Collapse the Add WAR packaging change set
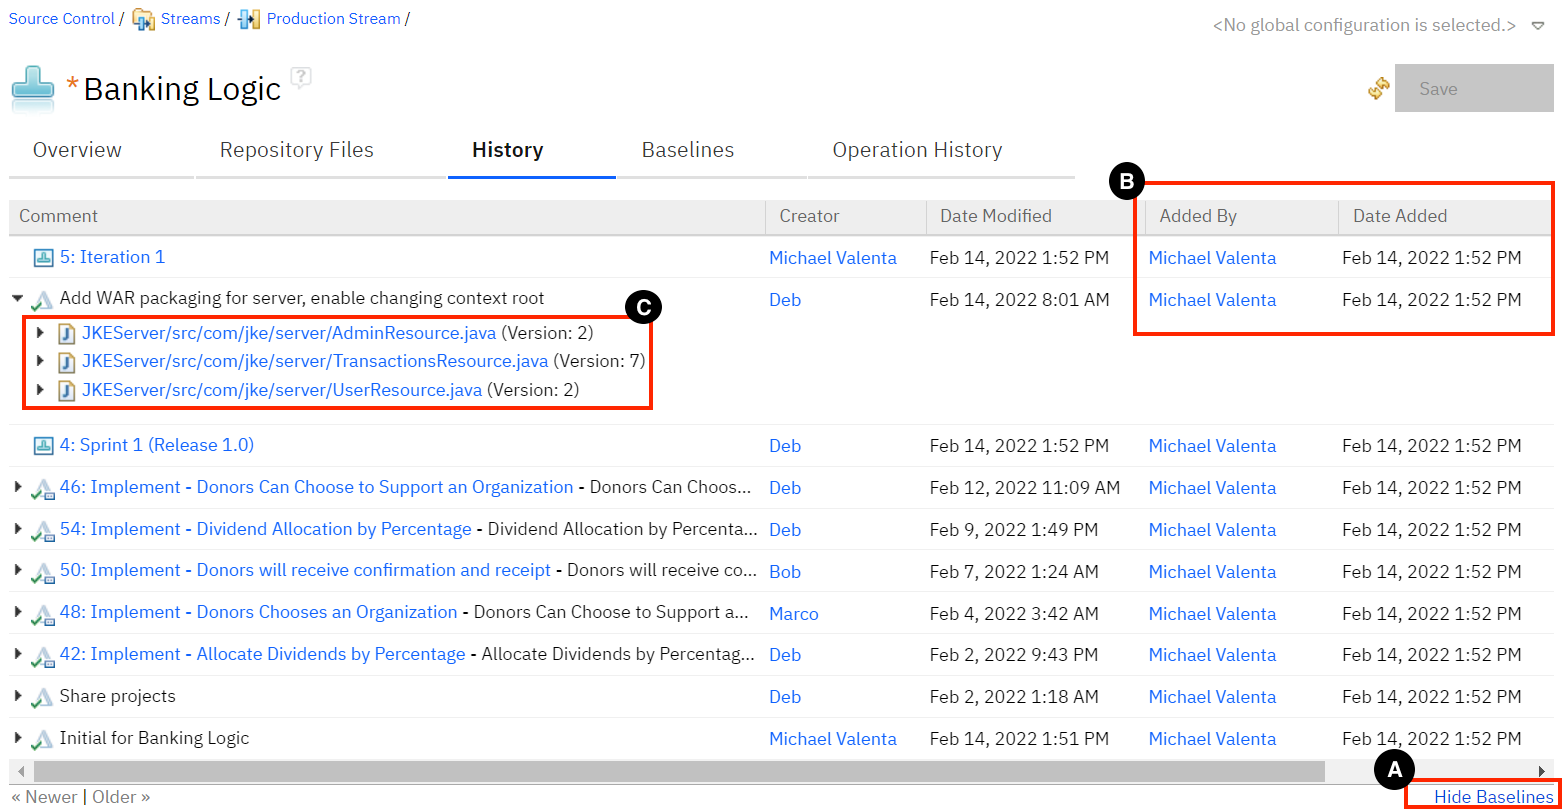 pos(18,299)
